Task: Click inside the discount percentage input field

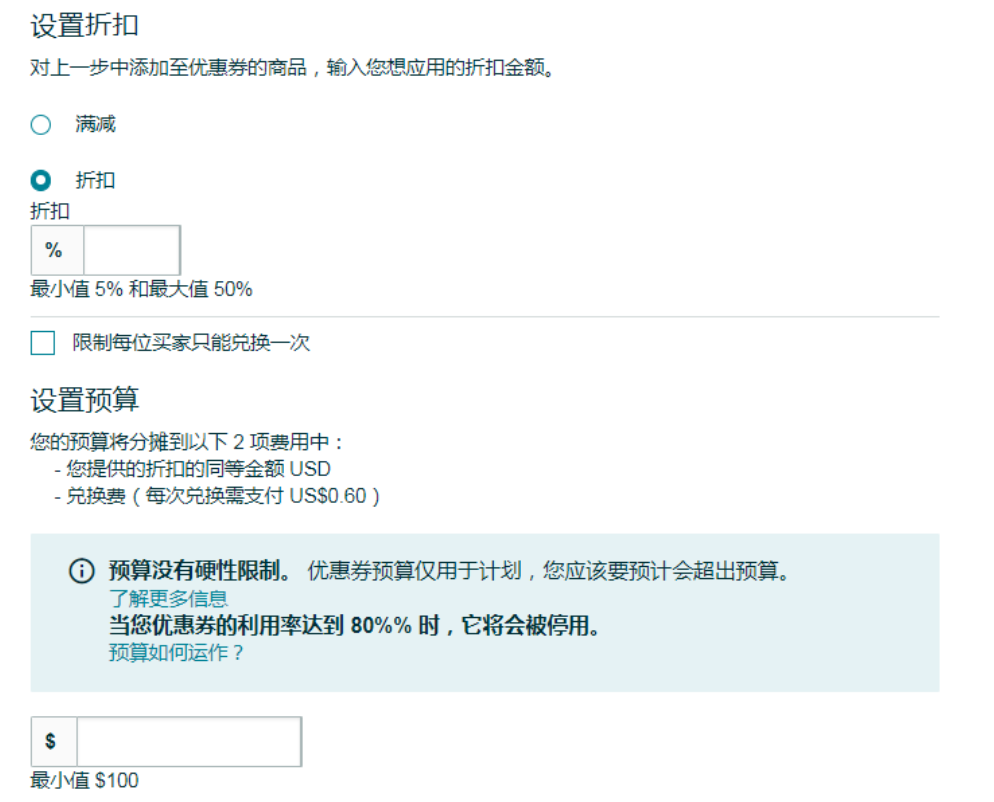Action: pos(130,250)
